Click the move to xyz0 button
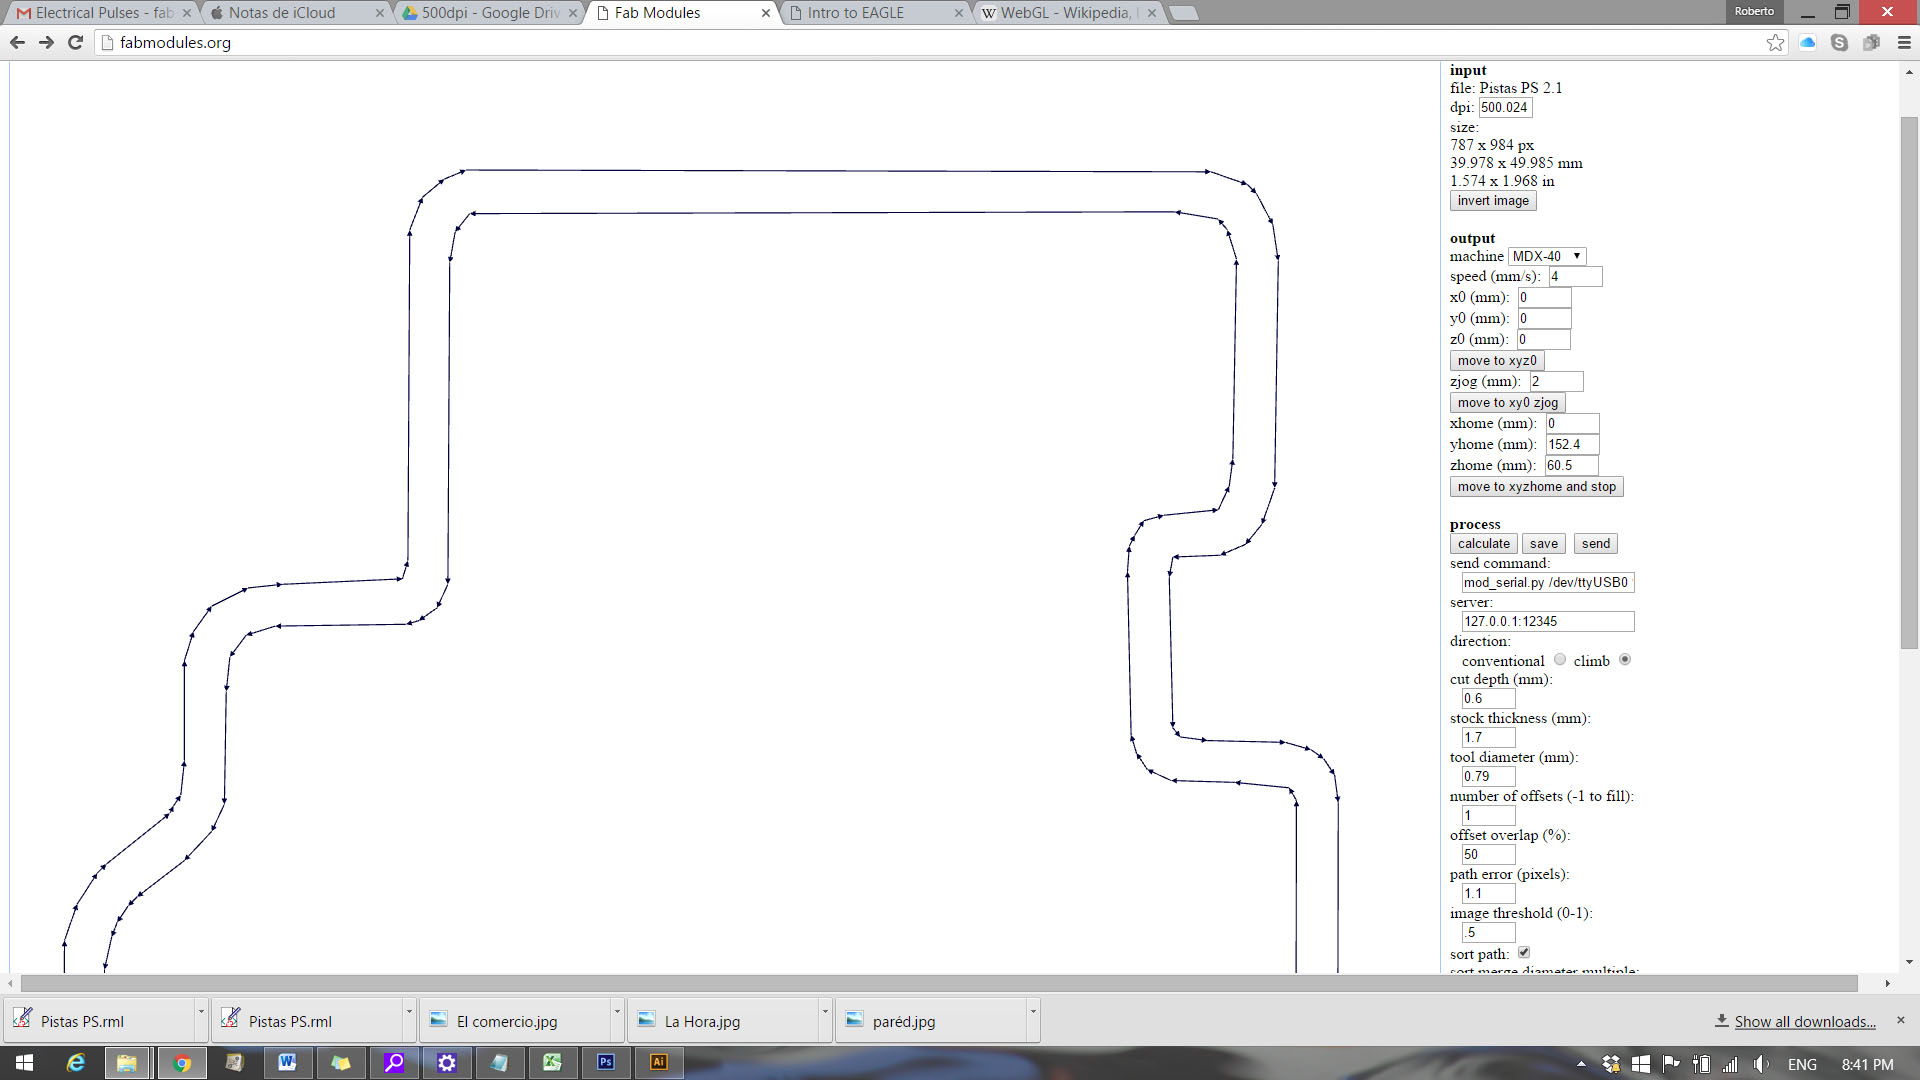Image resolution: width=1920 pixels, height=1080 pixels. click(x=1497, y=360)
